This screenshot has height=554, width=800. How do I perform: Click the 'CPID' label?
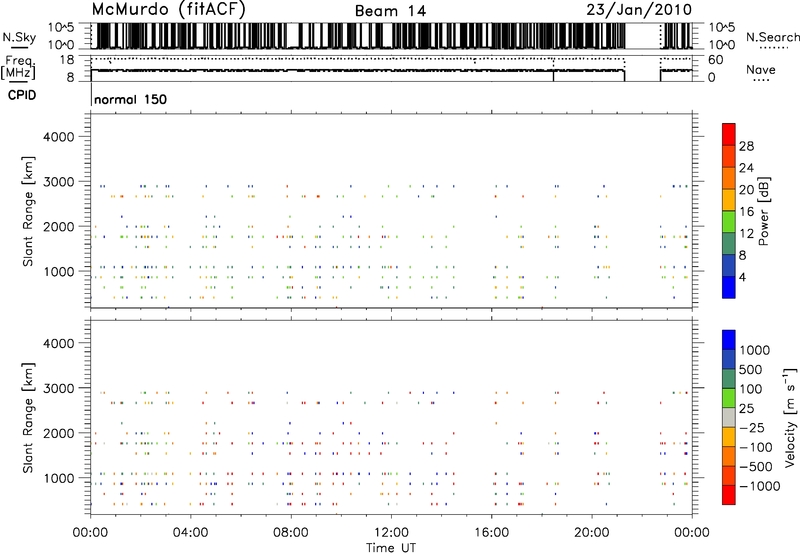point(22,95)
